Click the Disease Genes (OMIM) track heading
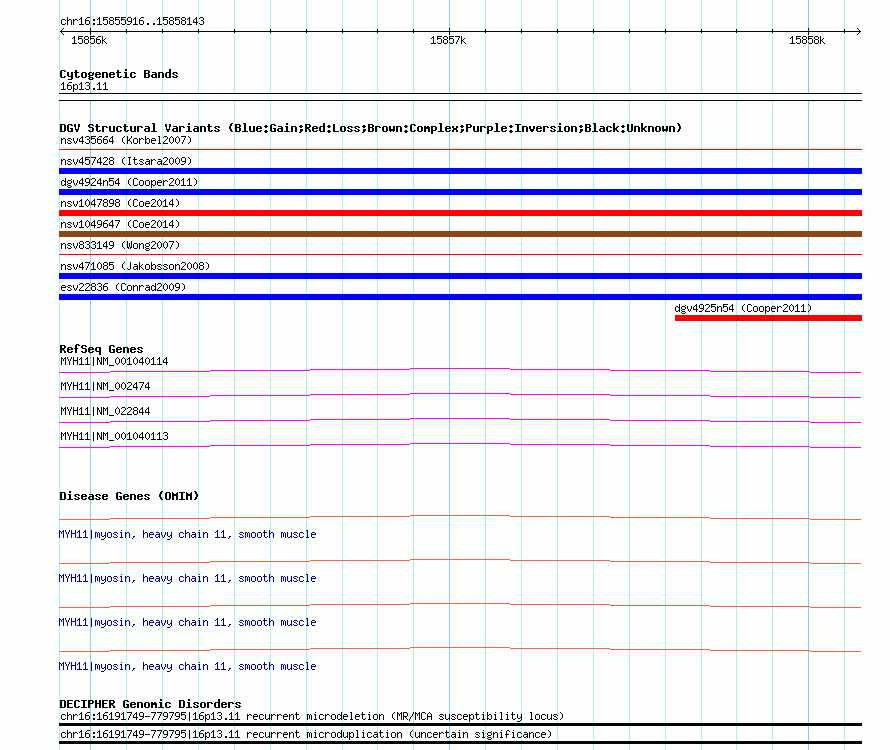890x750 pixels. tap(129, 496)
